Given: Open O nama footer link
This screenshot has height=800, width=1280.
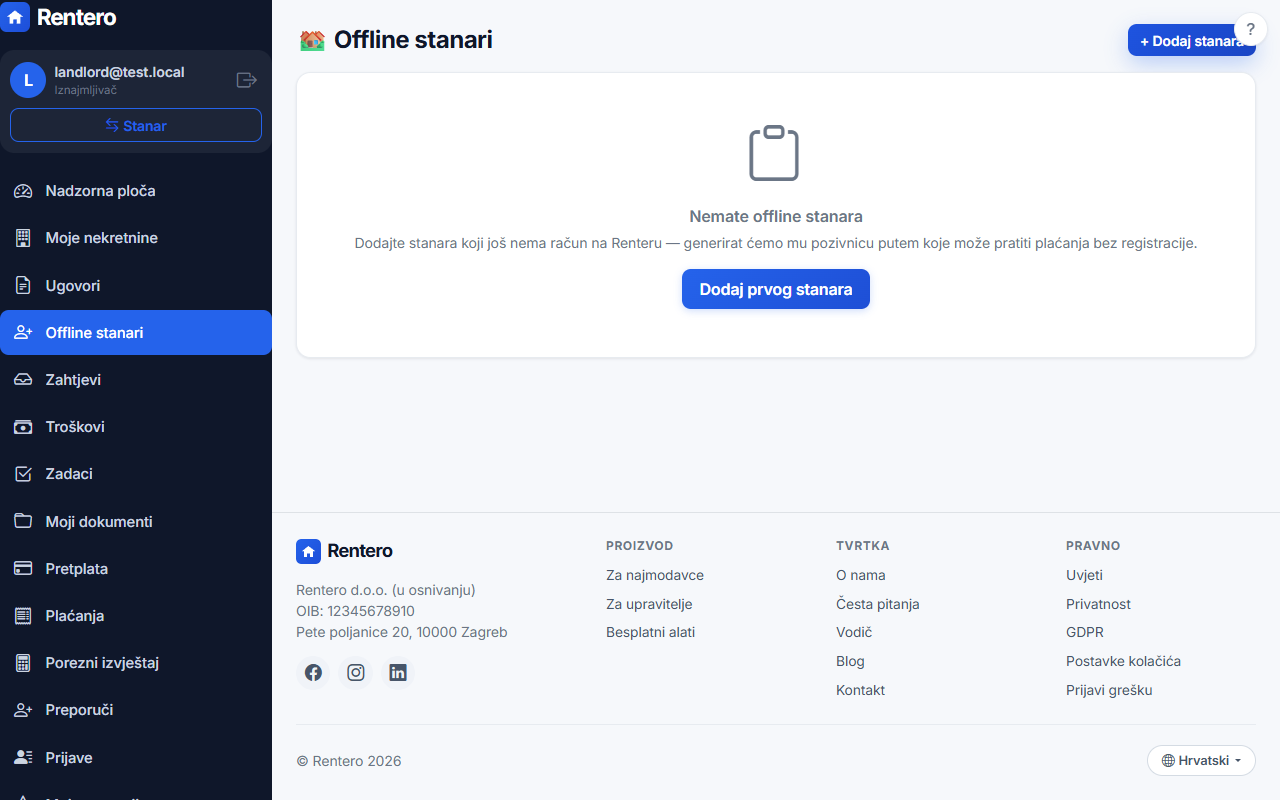Looking at the screenshot, I should [x=860, y=575].
